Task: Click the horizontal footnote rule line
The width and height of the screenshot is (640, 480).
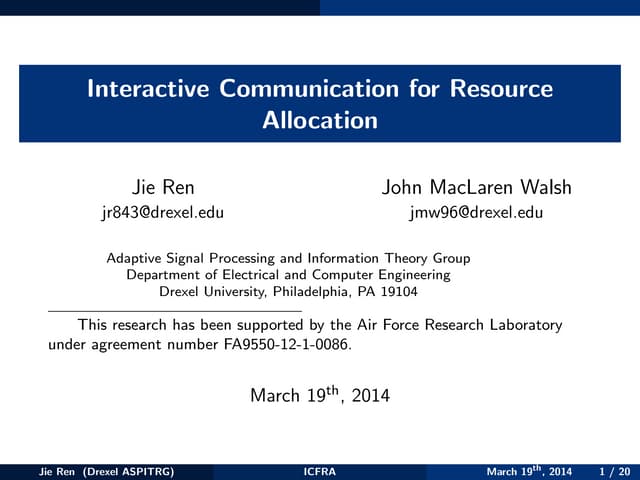Action: point(175,311)
